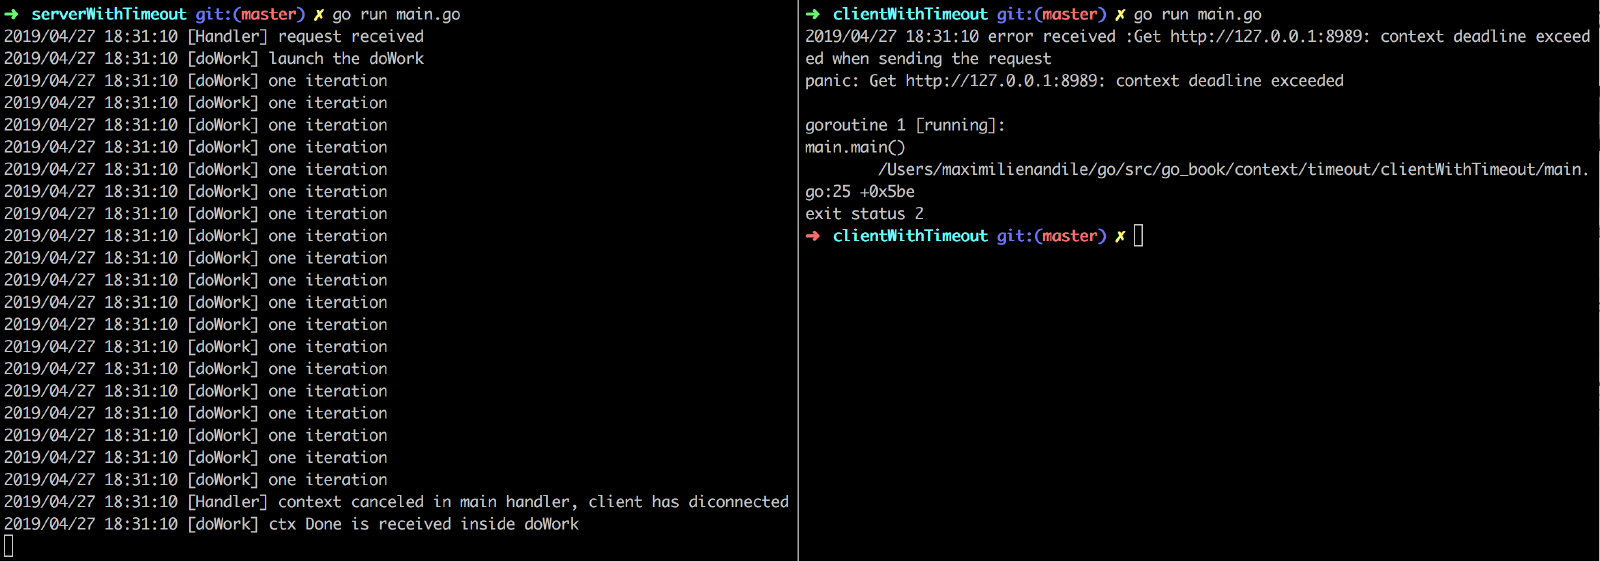Click the serverWithTimeout directory name in prompt

109,14
